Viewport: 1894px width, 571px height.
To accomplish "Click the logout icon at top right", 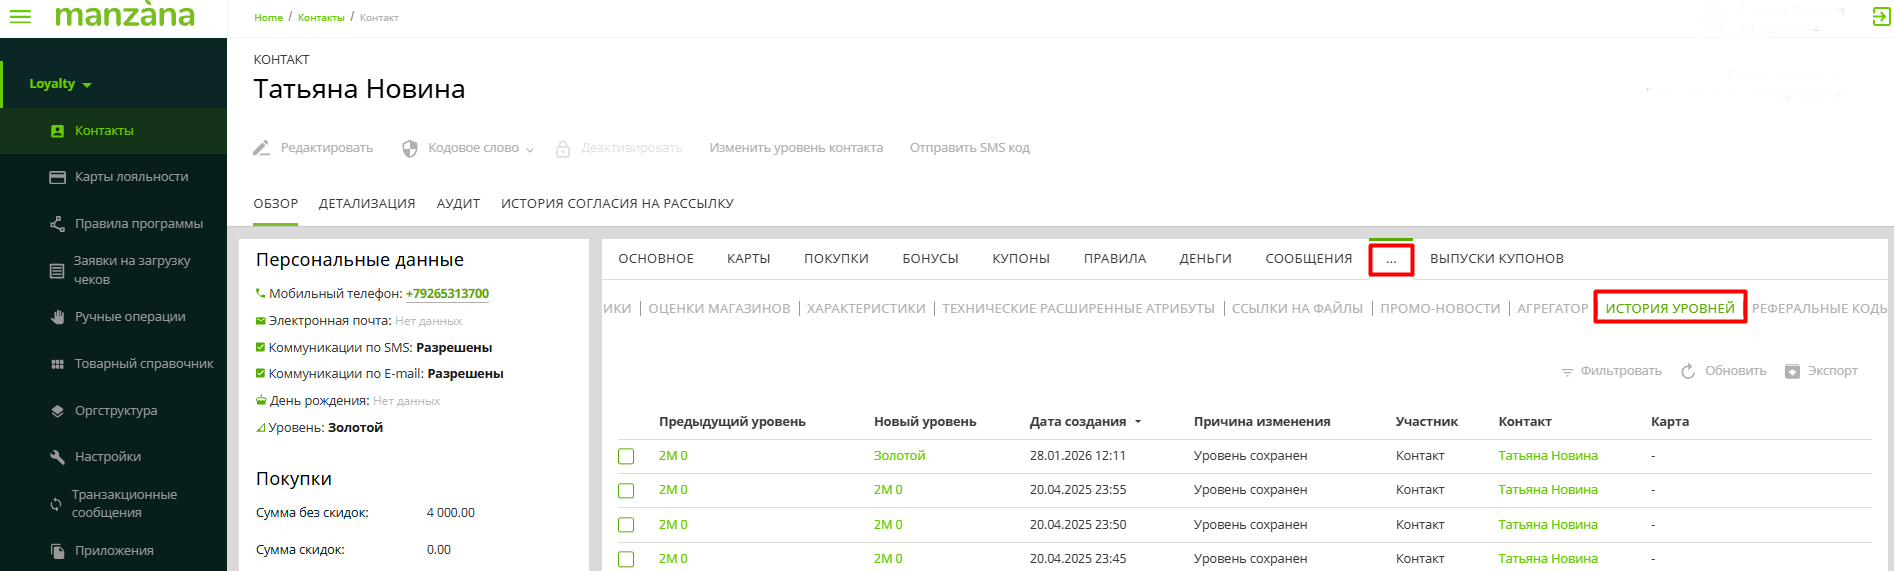I will pyautogui.click(x=1880, y=17).
